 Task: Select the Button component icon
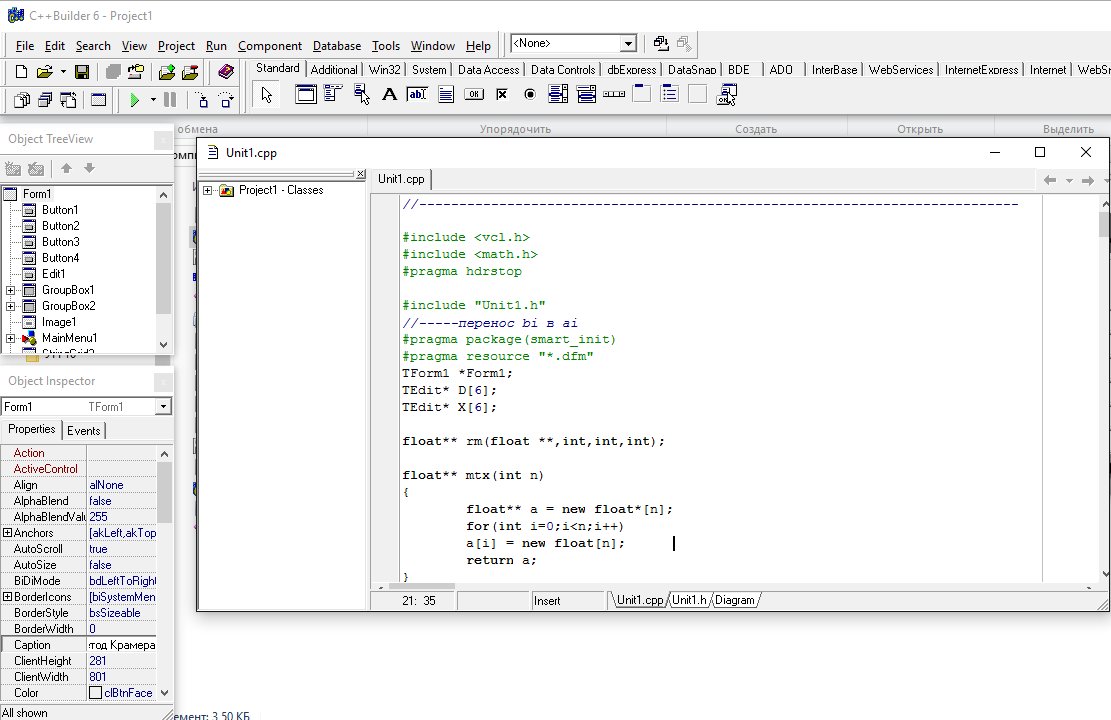473,94
